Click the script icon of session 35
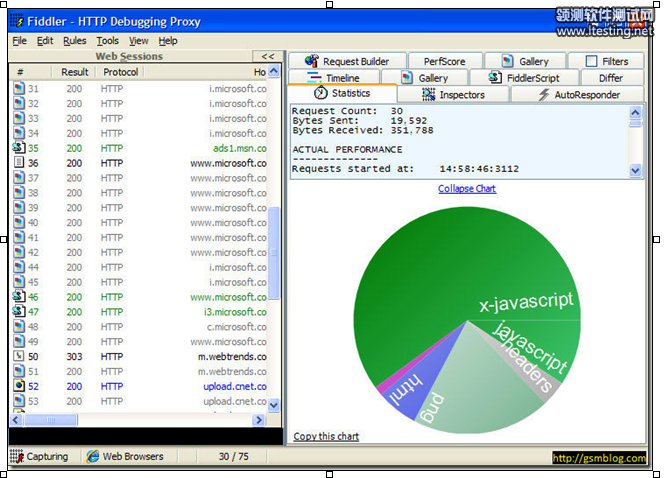 pyautogui.click(x=19, y=148)
